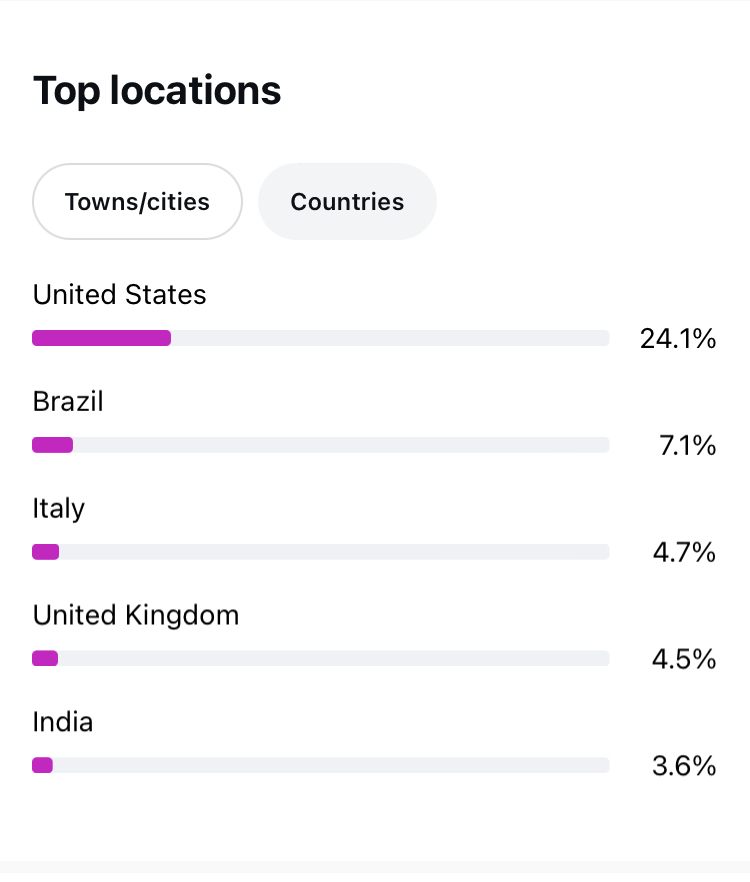The width and height of the screenshot is (750, 882).
Task: Click the India label
Action: coord(62,722)
